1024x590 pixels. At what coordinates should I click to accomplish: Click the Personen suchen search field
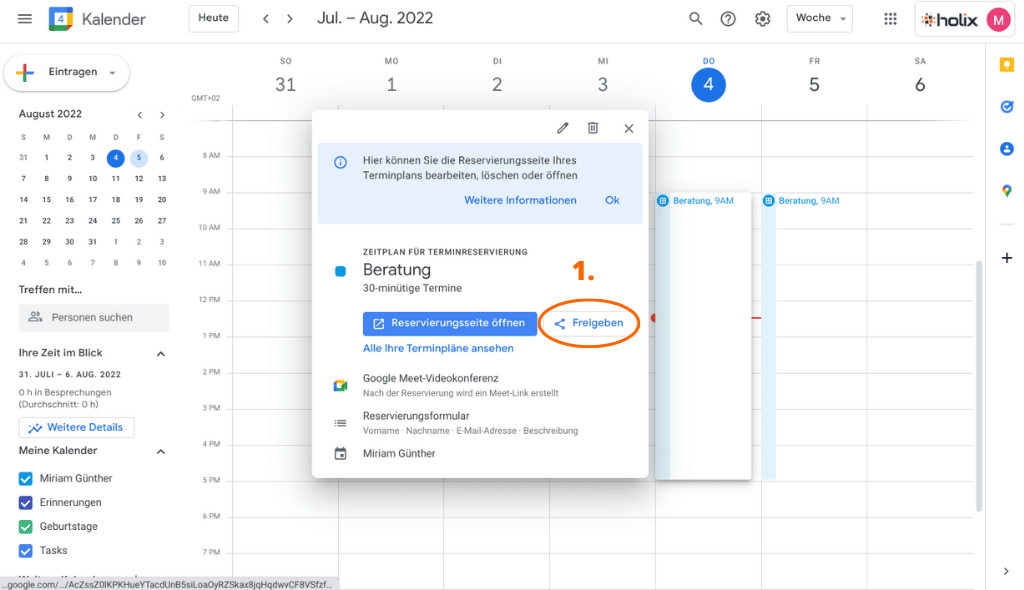coord(93,317)
